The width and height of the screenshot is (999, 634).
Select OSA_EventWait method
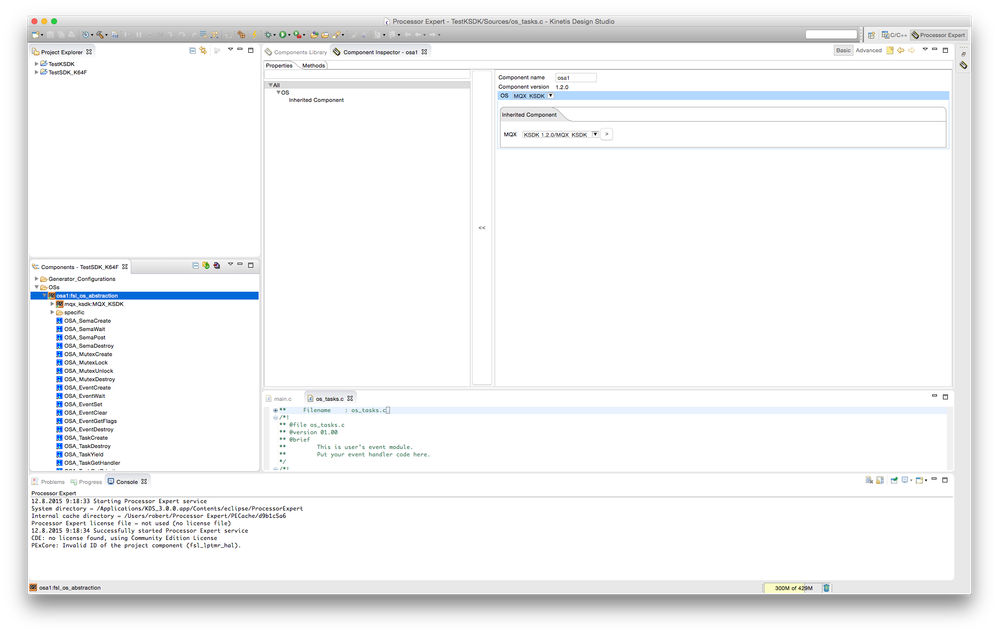coord(84,396)
